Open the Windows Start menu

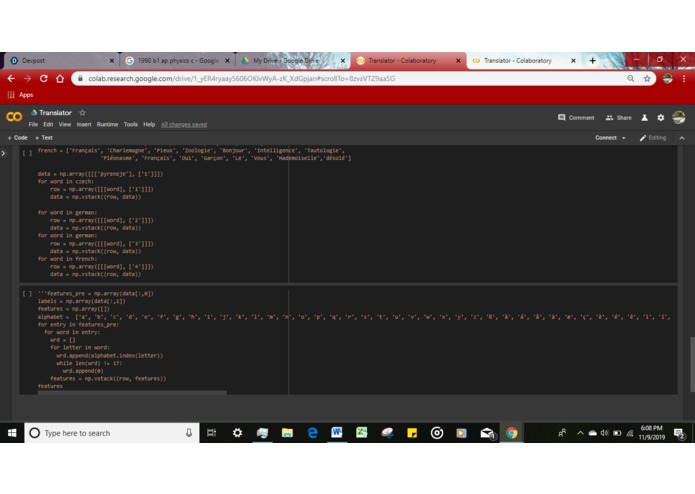pyautogui.click(x=12, y=433)
